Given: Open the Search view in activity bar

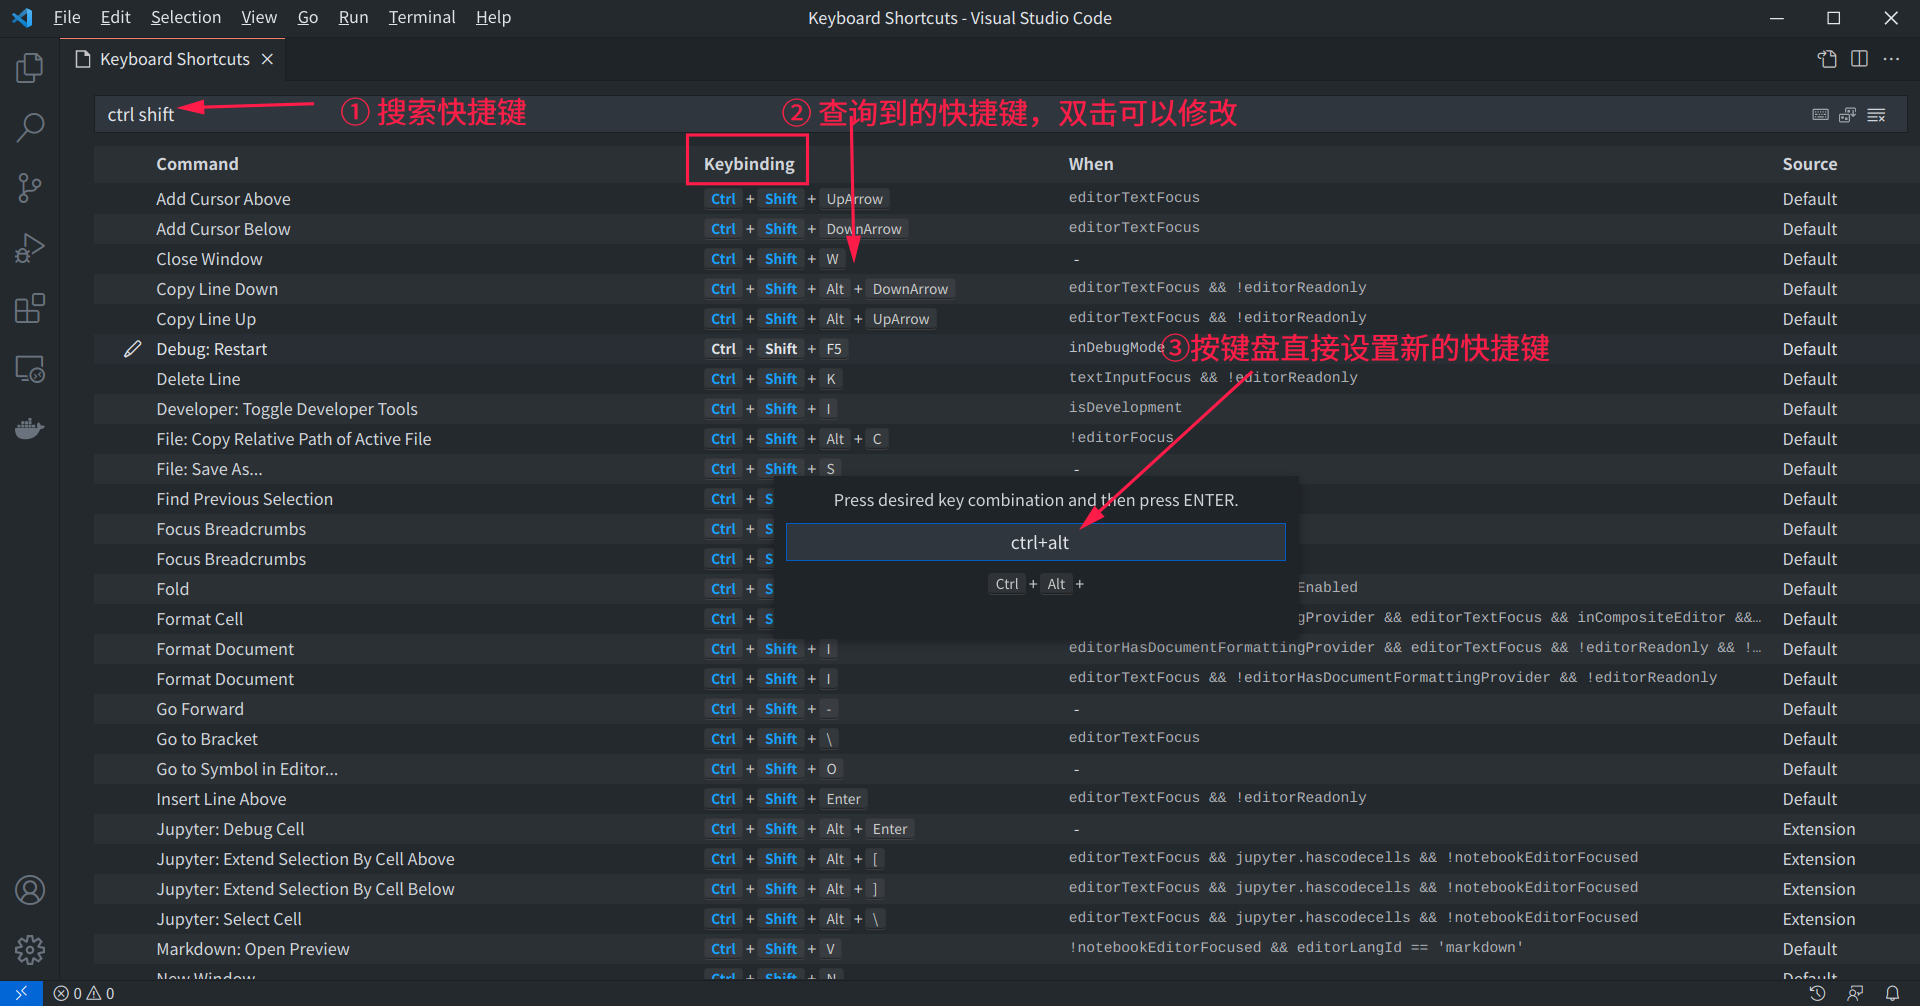Looking at the screenshot, I should (30, 127).
